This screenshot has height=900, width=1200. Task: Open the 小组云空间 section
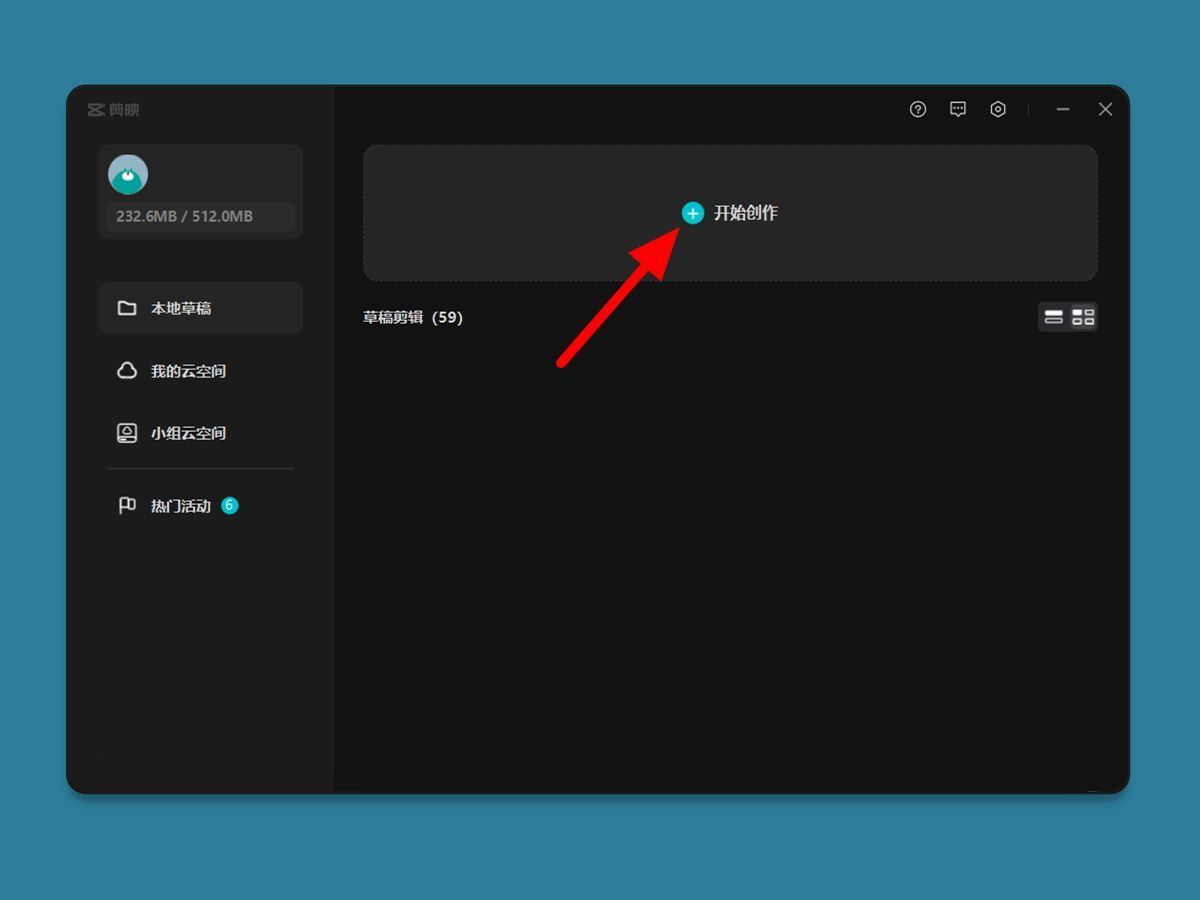188,433
